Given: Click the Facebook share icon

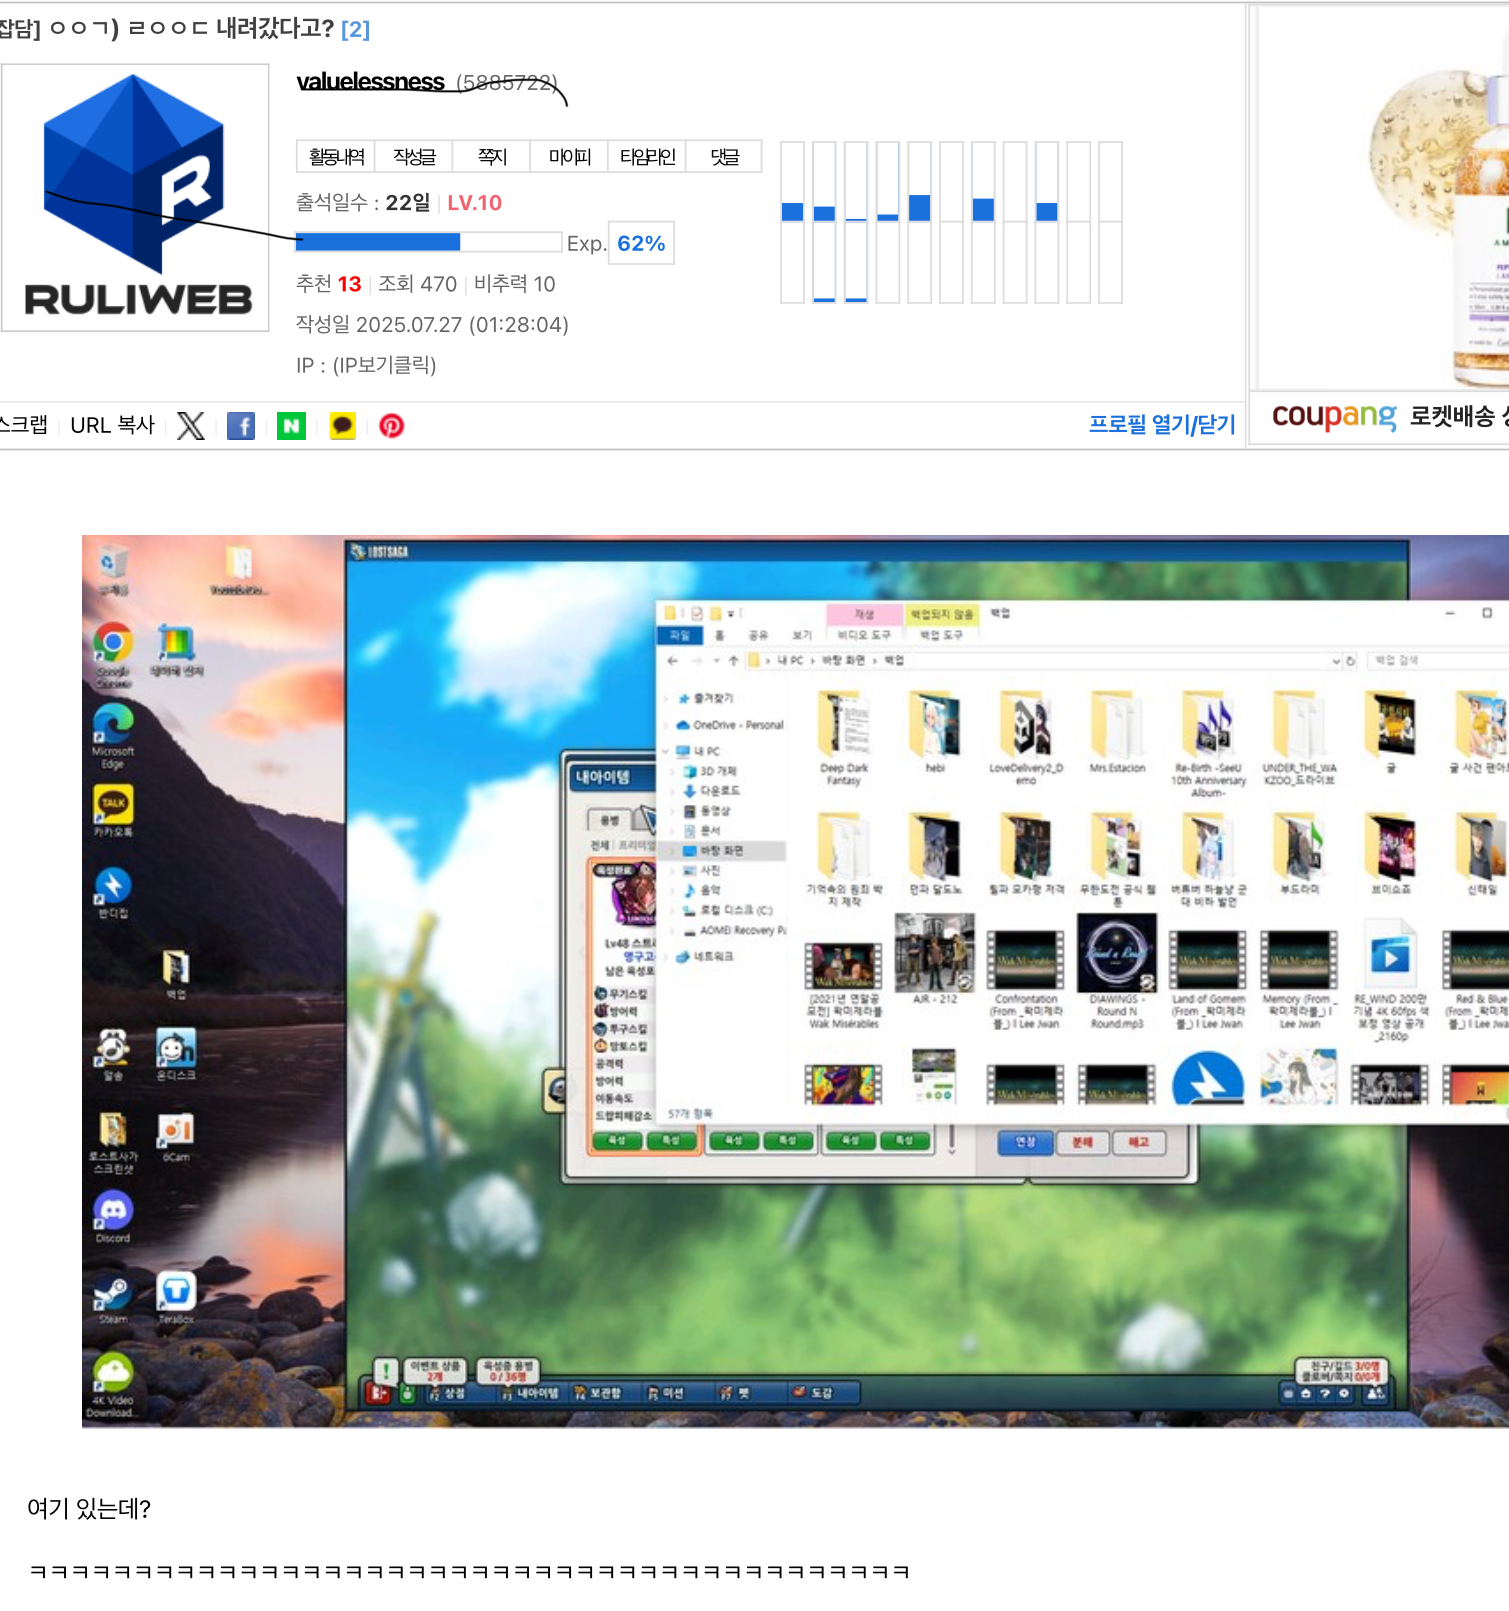Looking at the screenshot, I should [x=241, y=426].
